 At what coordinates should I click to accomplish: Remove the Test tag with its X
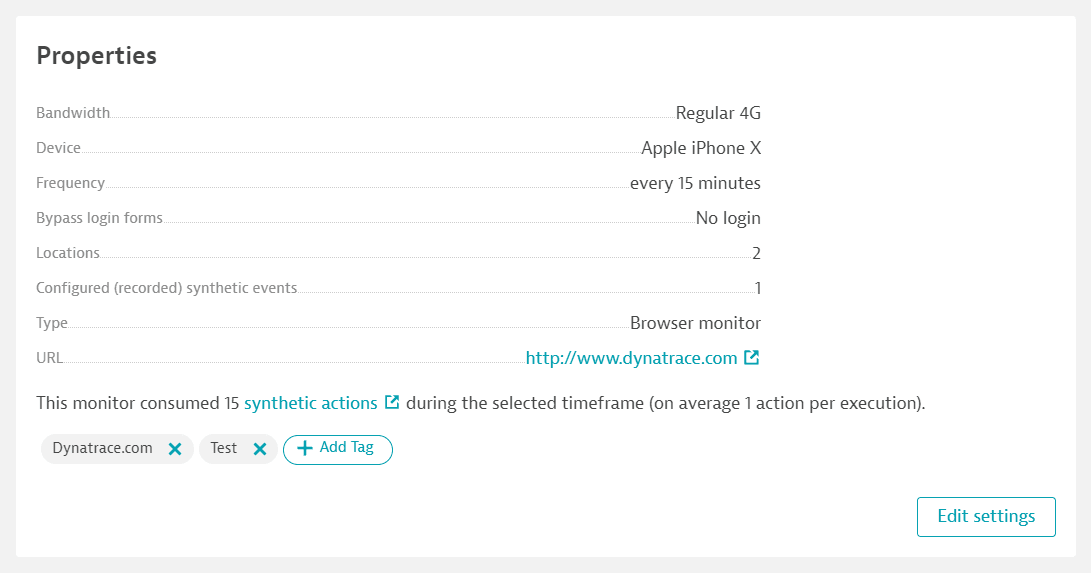coord(260,449)
